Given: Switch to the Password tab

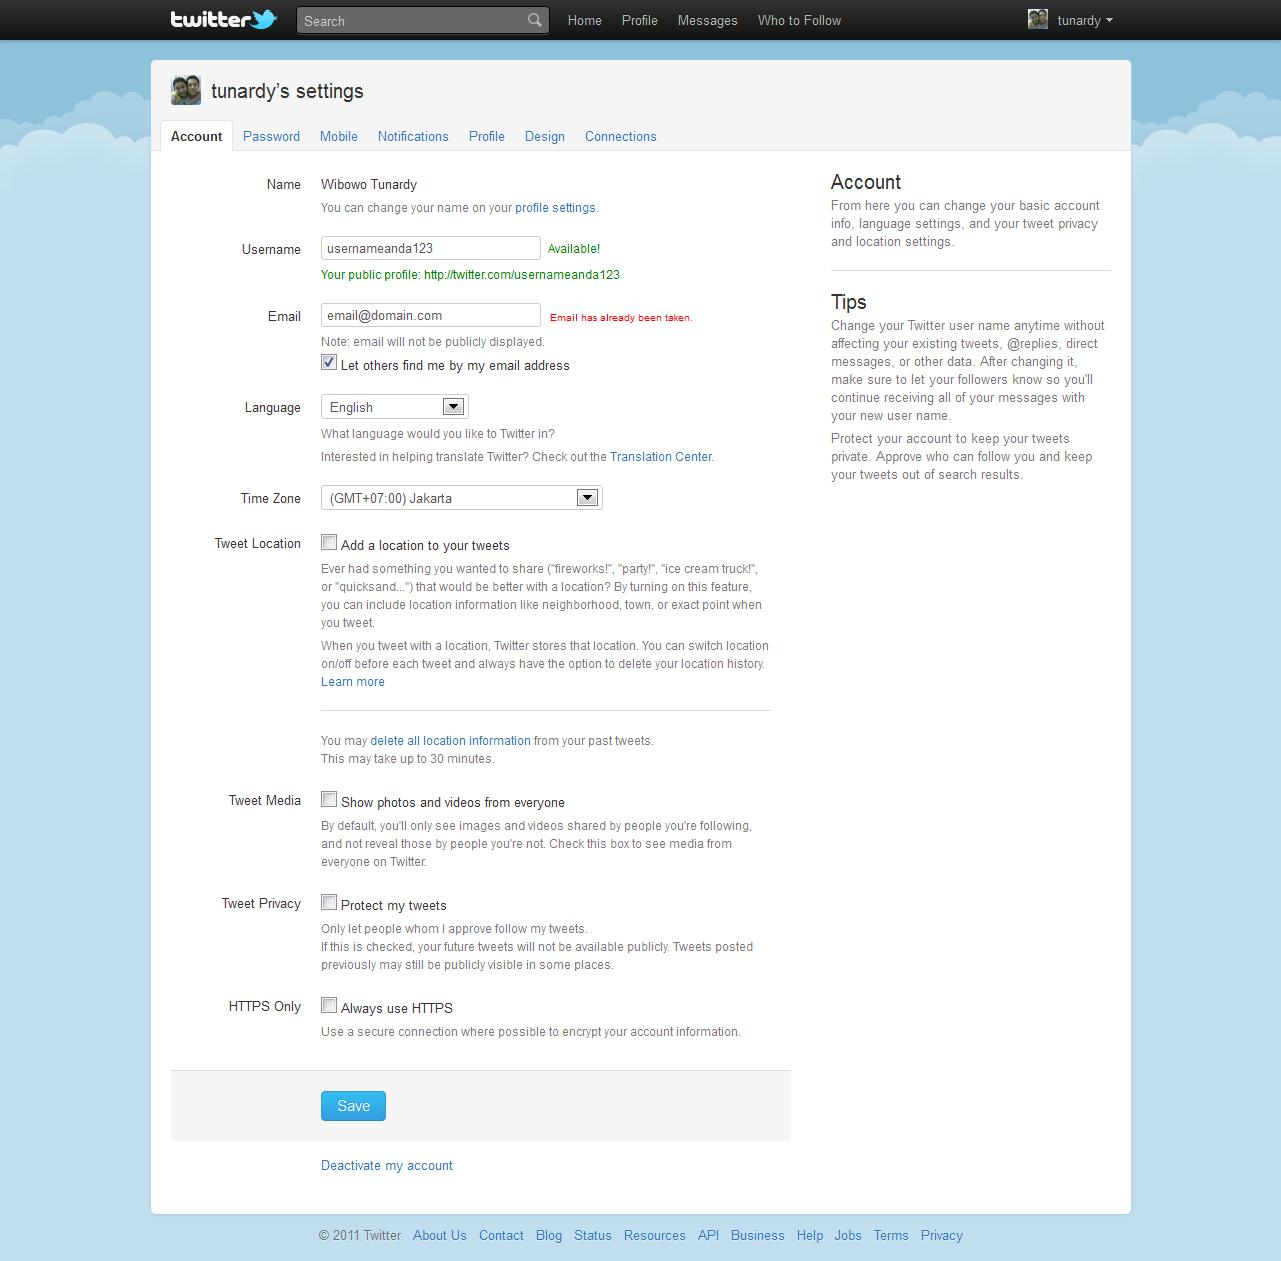Looking at the screenshot, I should pos(271,136).
